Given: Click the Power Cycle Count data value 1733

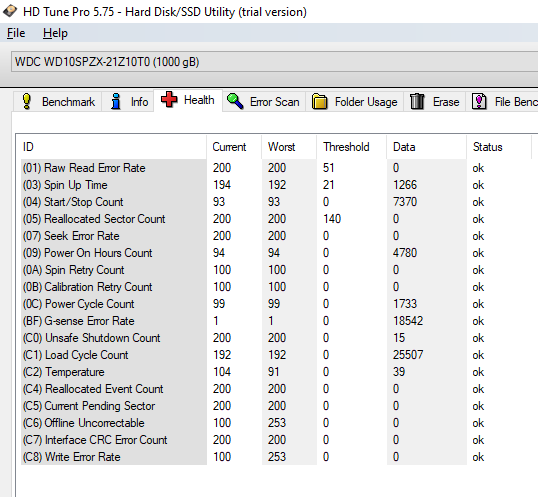Looking at the screenshot, I should click(x=405, y=304).
